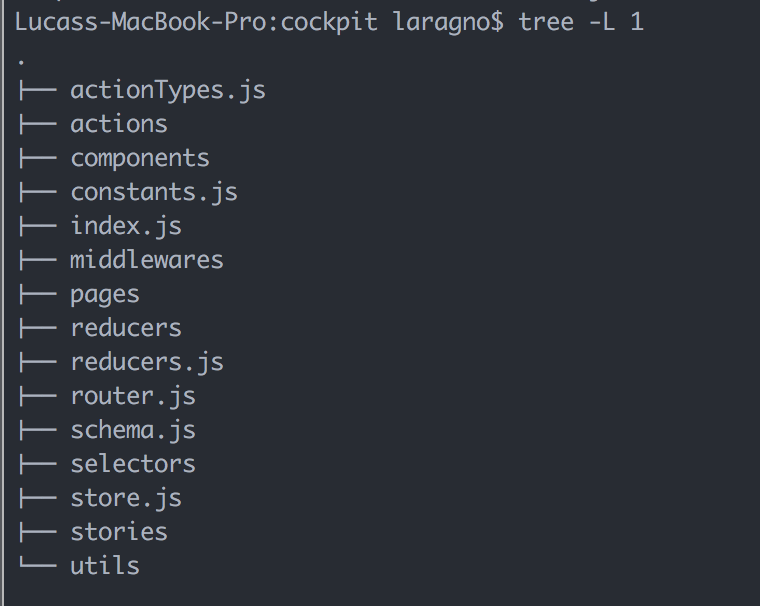
Task: Click the actionTypes.js entry
Action: tap(168, 91)
